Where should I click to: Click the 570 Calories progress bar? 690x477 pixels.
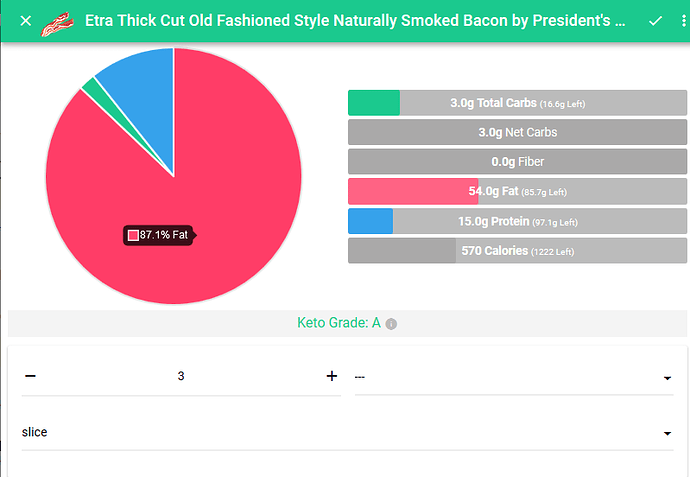(x=517, y=251)
